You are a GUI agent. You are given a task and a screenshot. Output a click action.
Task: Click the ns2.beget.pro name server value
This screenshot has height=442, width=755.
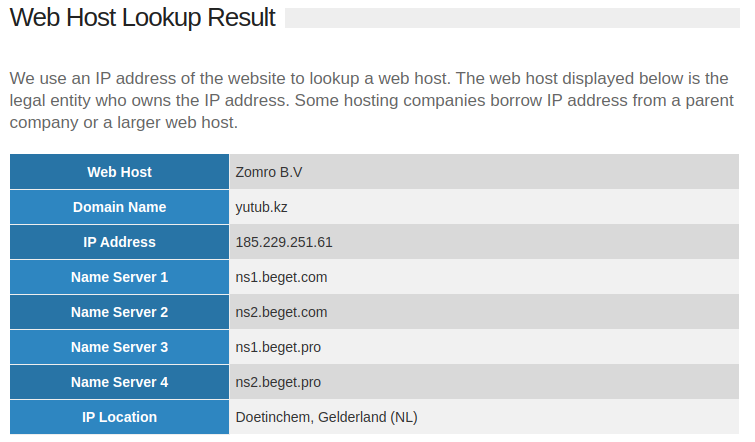(x=278, y=382)
